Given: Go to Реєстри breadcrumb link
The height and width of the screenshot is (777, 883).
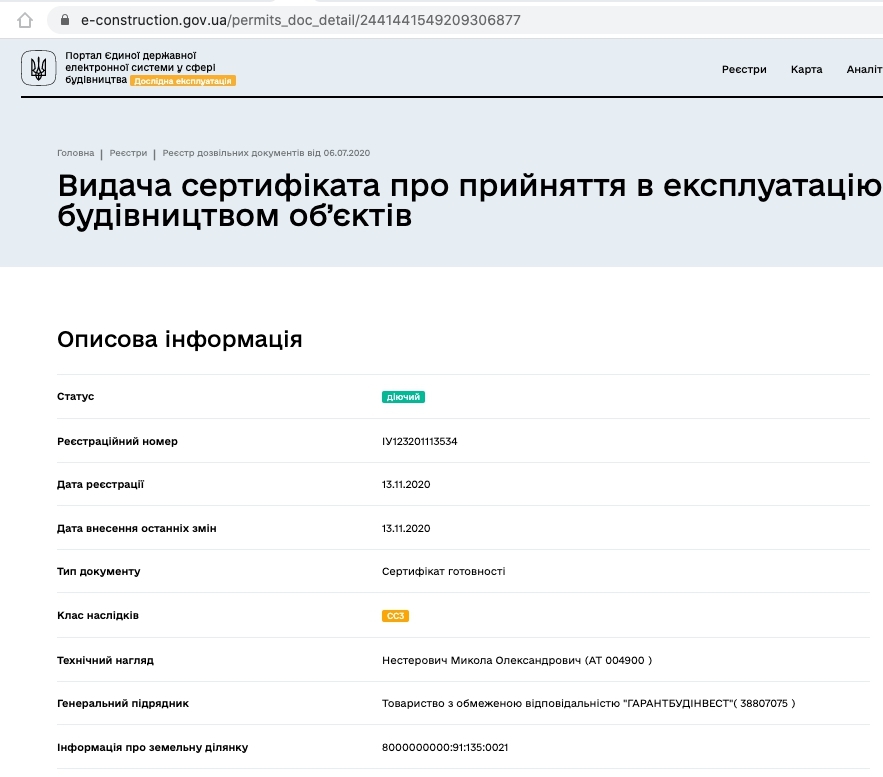Looking at the screenshot, I should pos(128,153).
